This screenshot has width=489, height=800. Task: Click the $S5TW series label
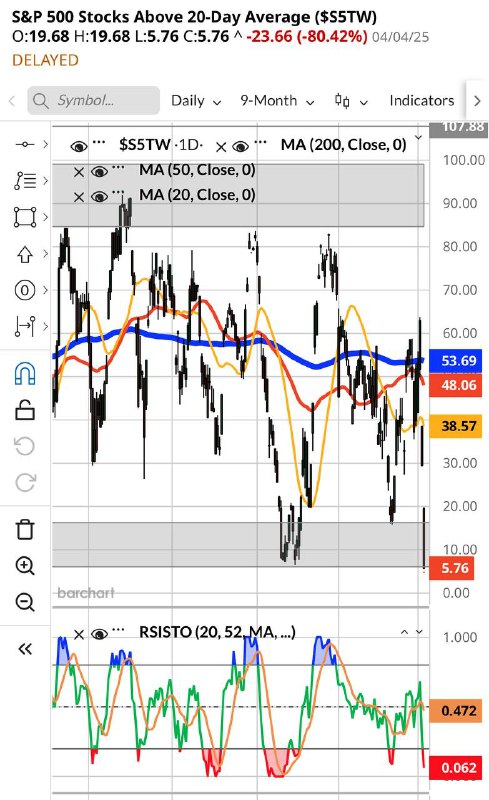[x=144, y=145]
